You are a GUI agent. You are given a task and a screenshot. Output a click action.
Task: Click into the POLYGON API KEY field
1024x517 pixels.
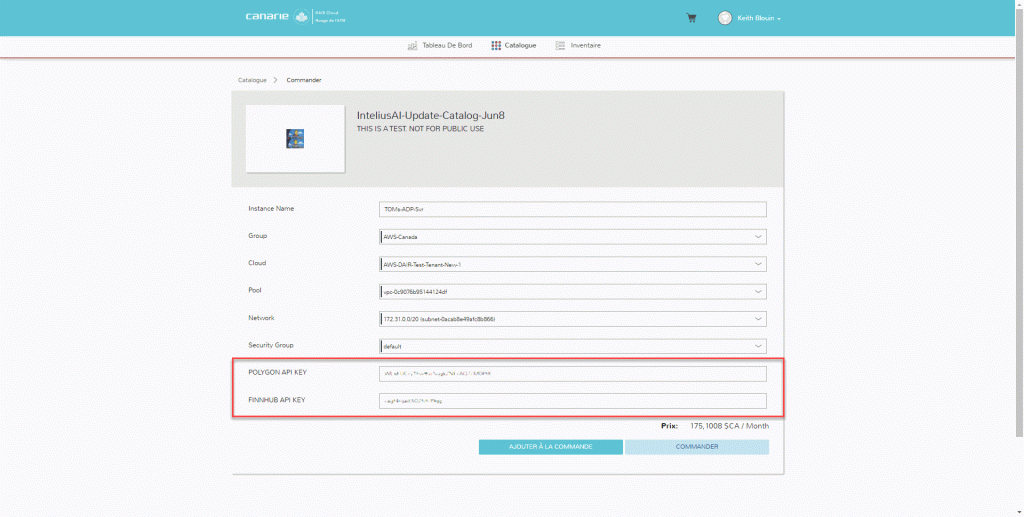[x=572, y=374]
